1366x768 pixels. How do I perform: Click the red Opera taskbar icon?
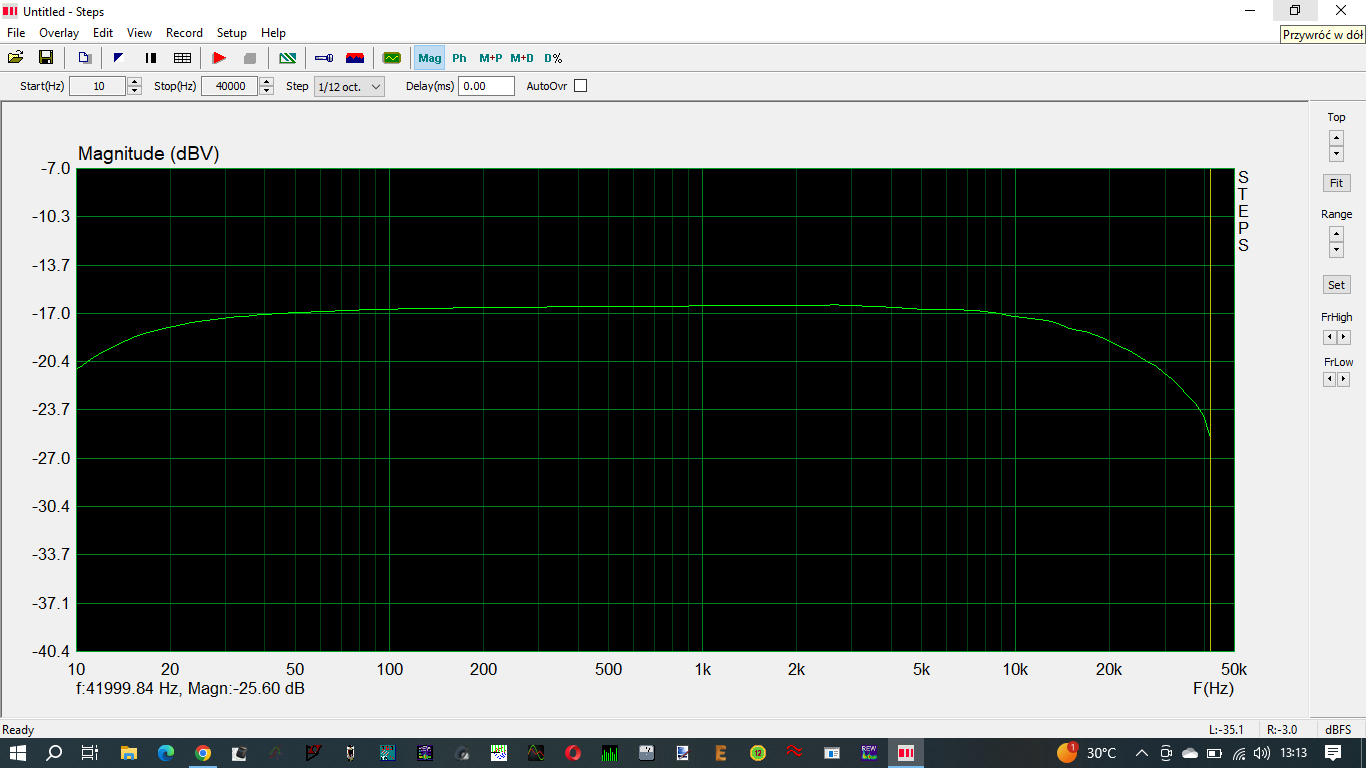coord(573,752)
